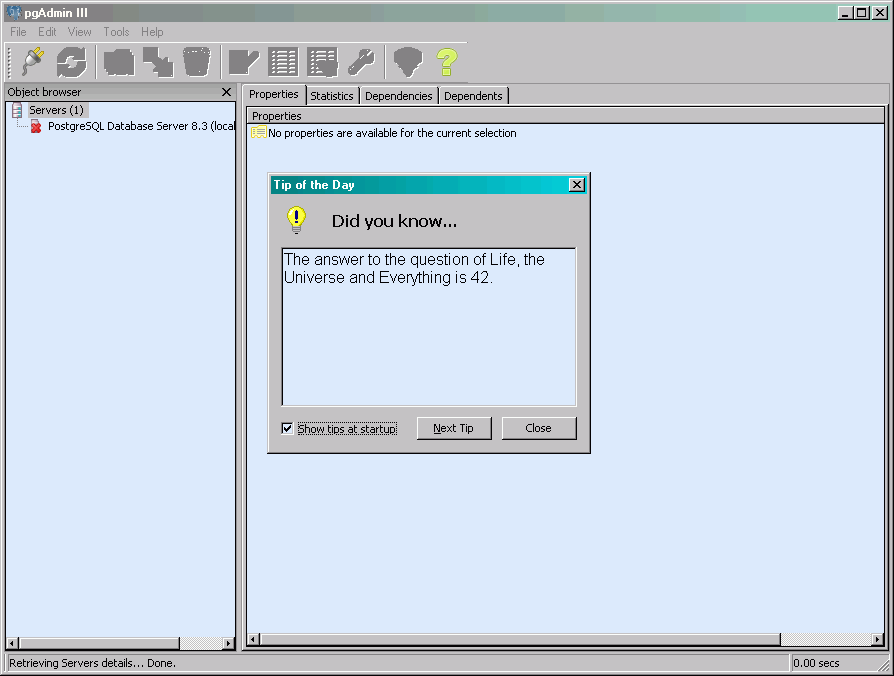Click the yellow question mark help icon
Image resolution: width=894 pixels, height=676 pixels.
(447, 62)
